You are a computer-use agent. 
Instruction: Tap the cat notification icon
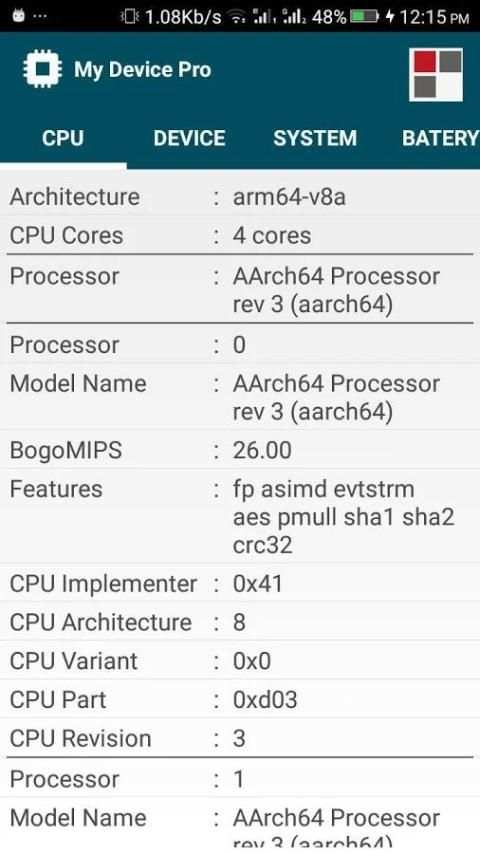pos(19,16)
